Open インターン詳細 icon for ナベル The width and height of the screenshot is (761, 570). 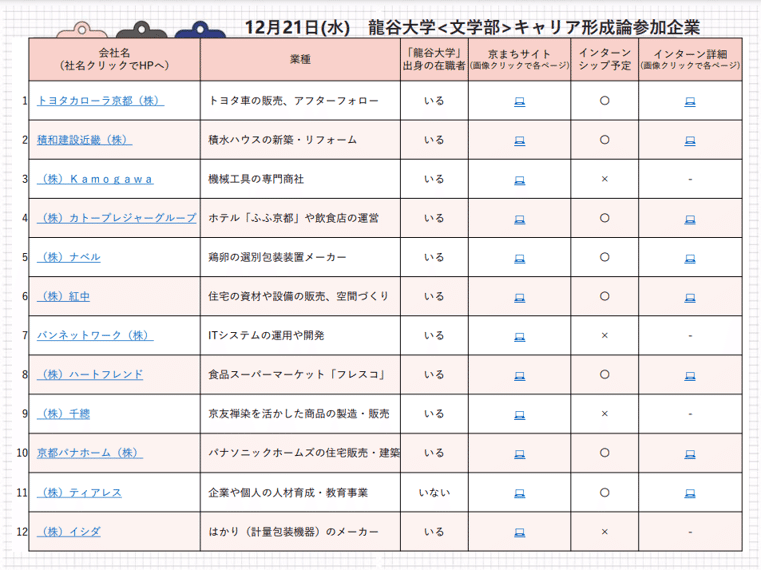point(690,258)
